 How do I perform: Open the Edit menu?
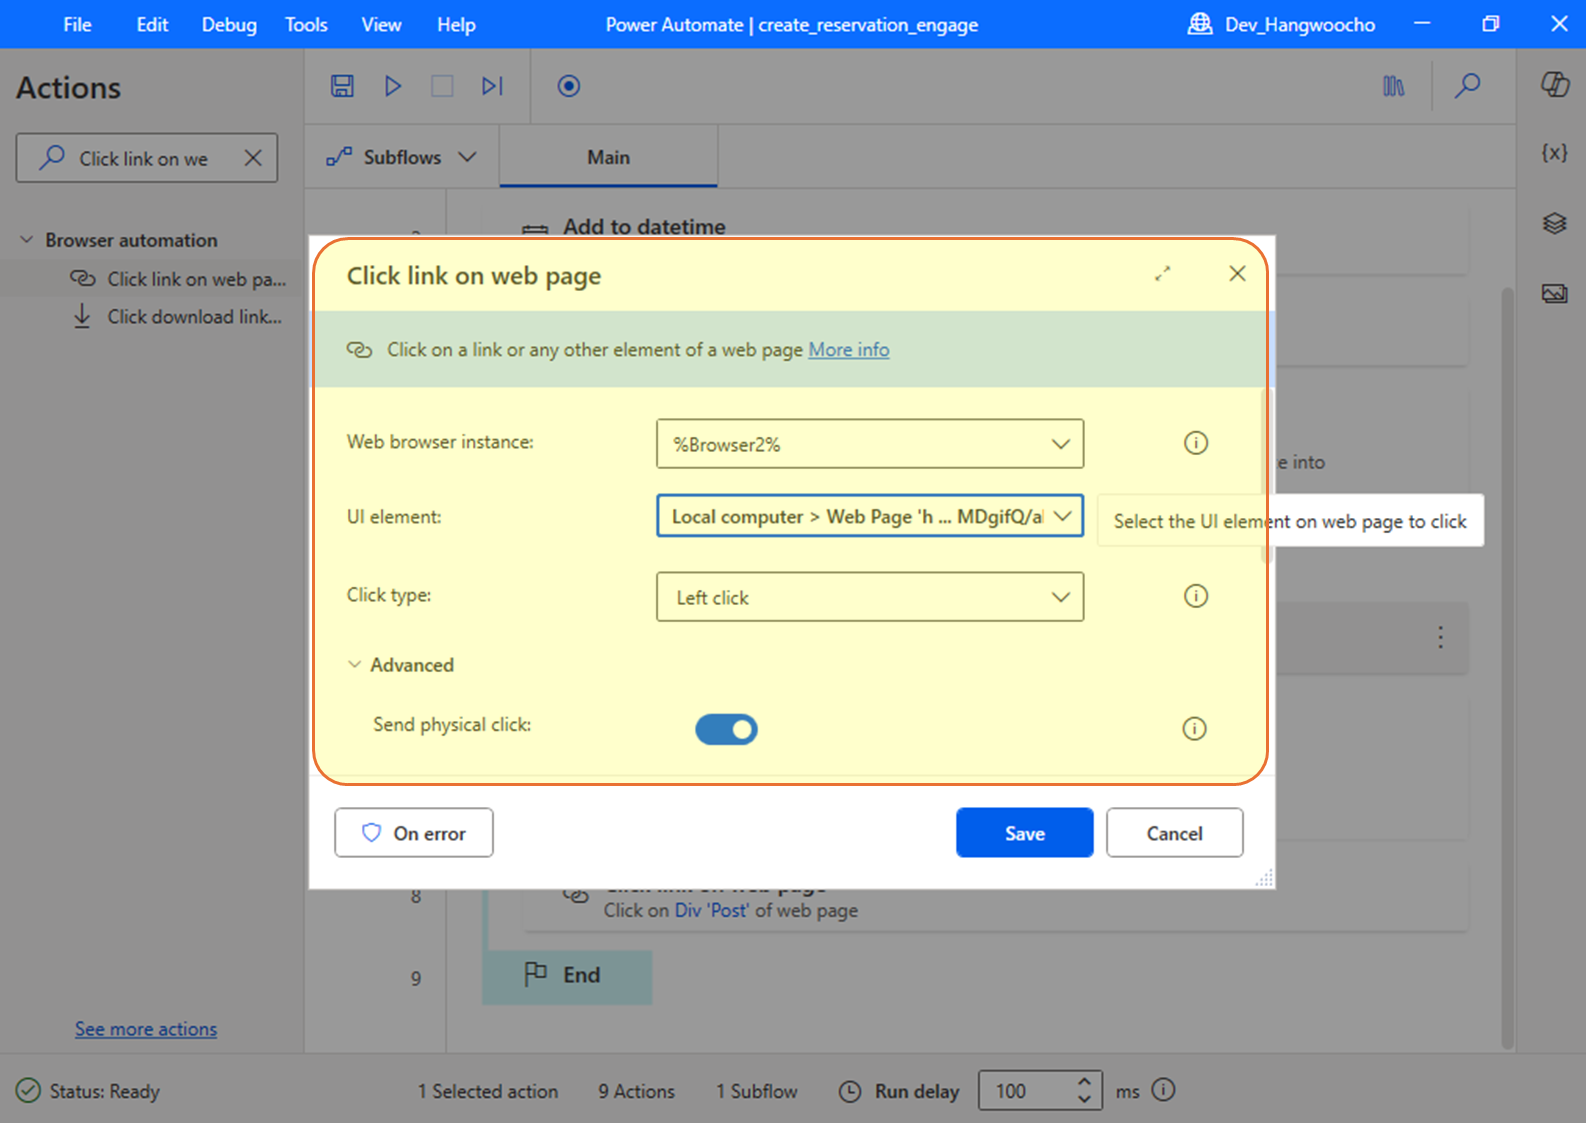(152, 25)
